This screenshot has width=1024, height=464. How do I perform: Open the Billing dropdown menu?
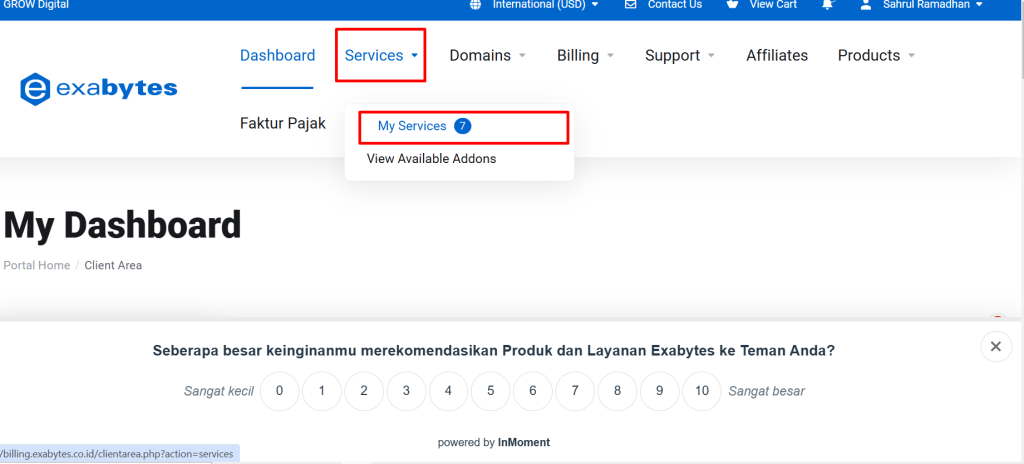point(585,56)
